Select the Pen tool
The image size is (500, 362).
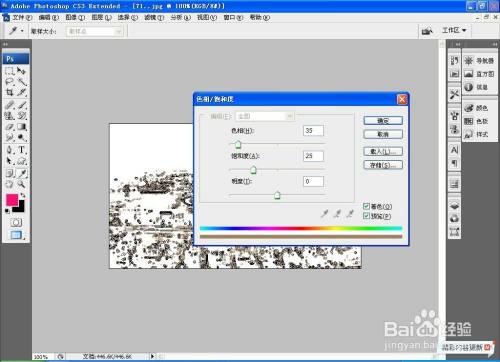(9, 150)
